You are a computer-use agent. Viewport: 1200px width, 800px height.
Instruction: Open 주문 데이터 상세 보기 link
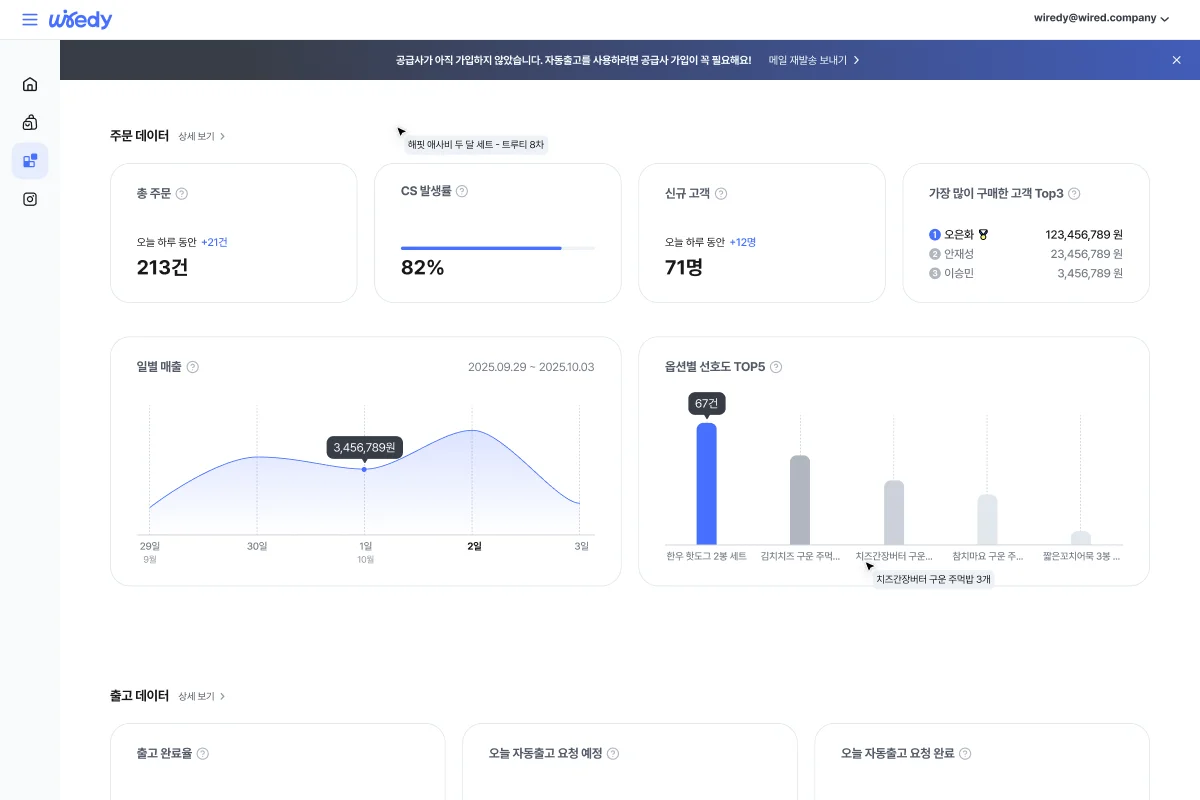coord(201,136)
